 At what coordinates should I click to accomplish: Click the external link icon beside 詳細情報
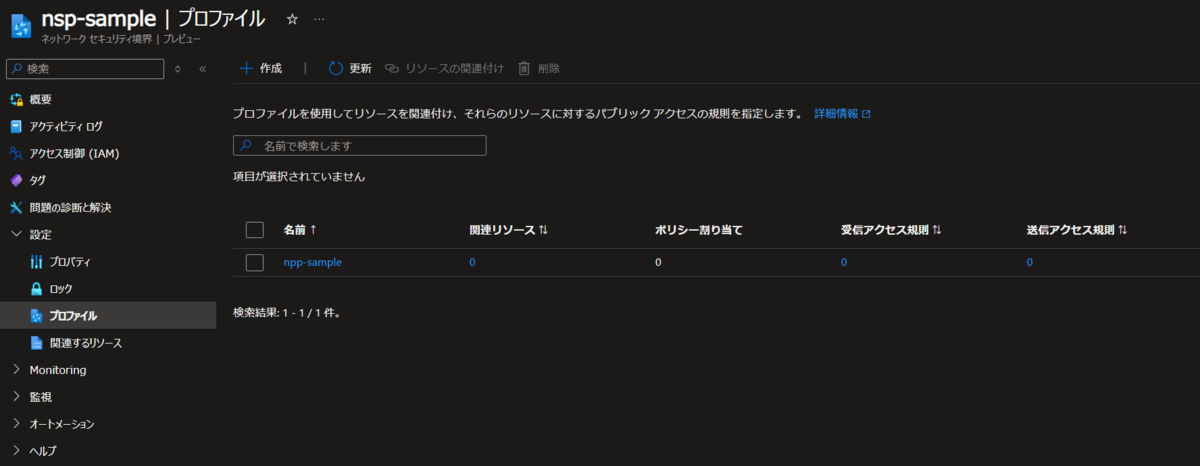[x=866, y=114]
